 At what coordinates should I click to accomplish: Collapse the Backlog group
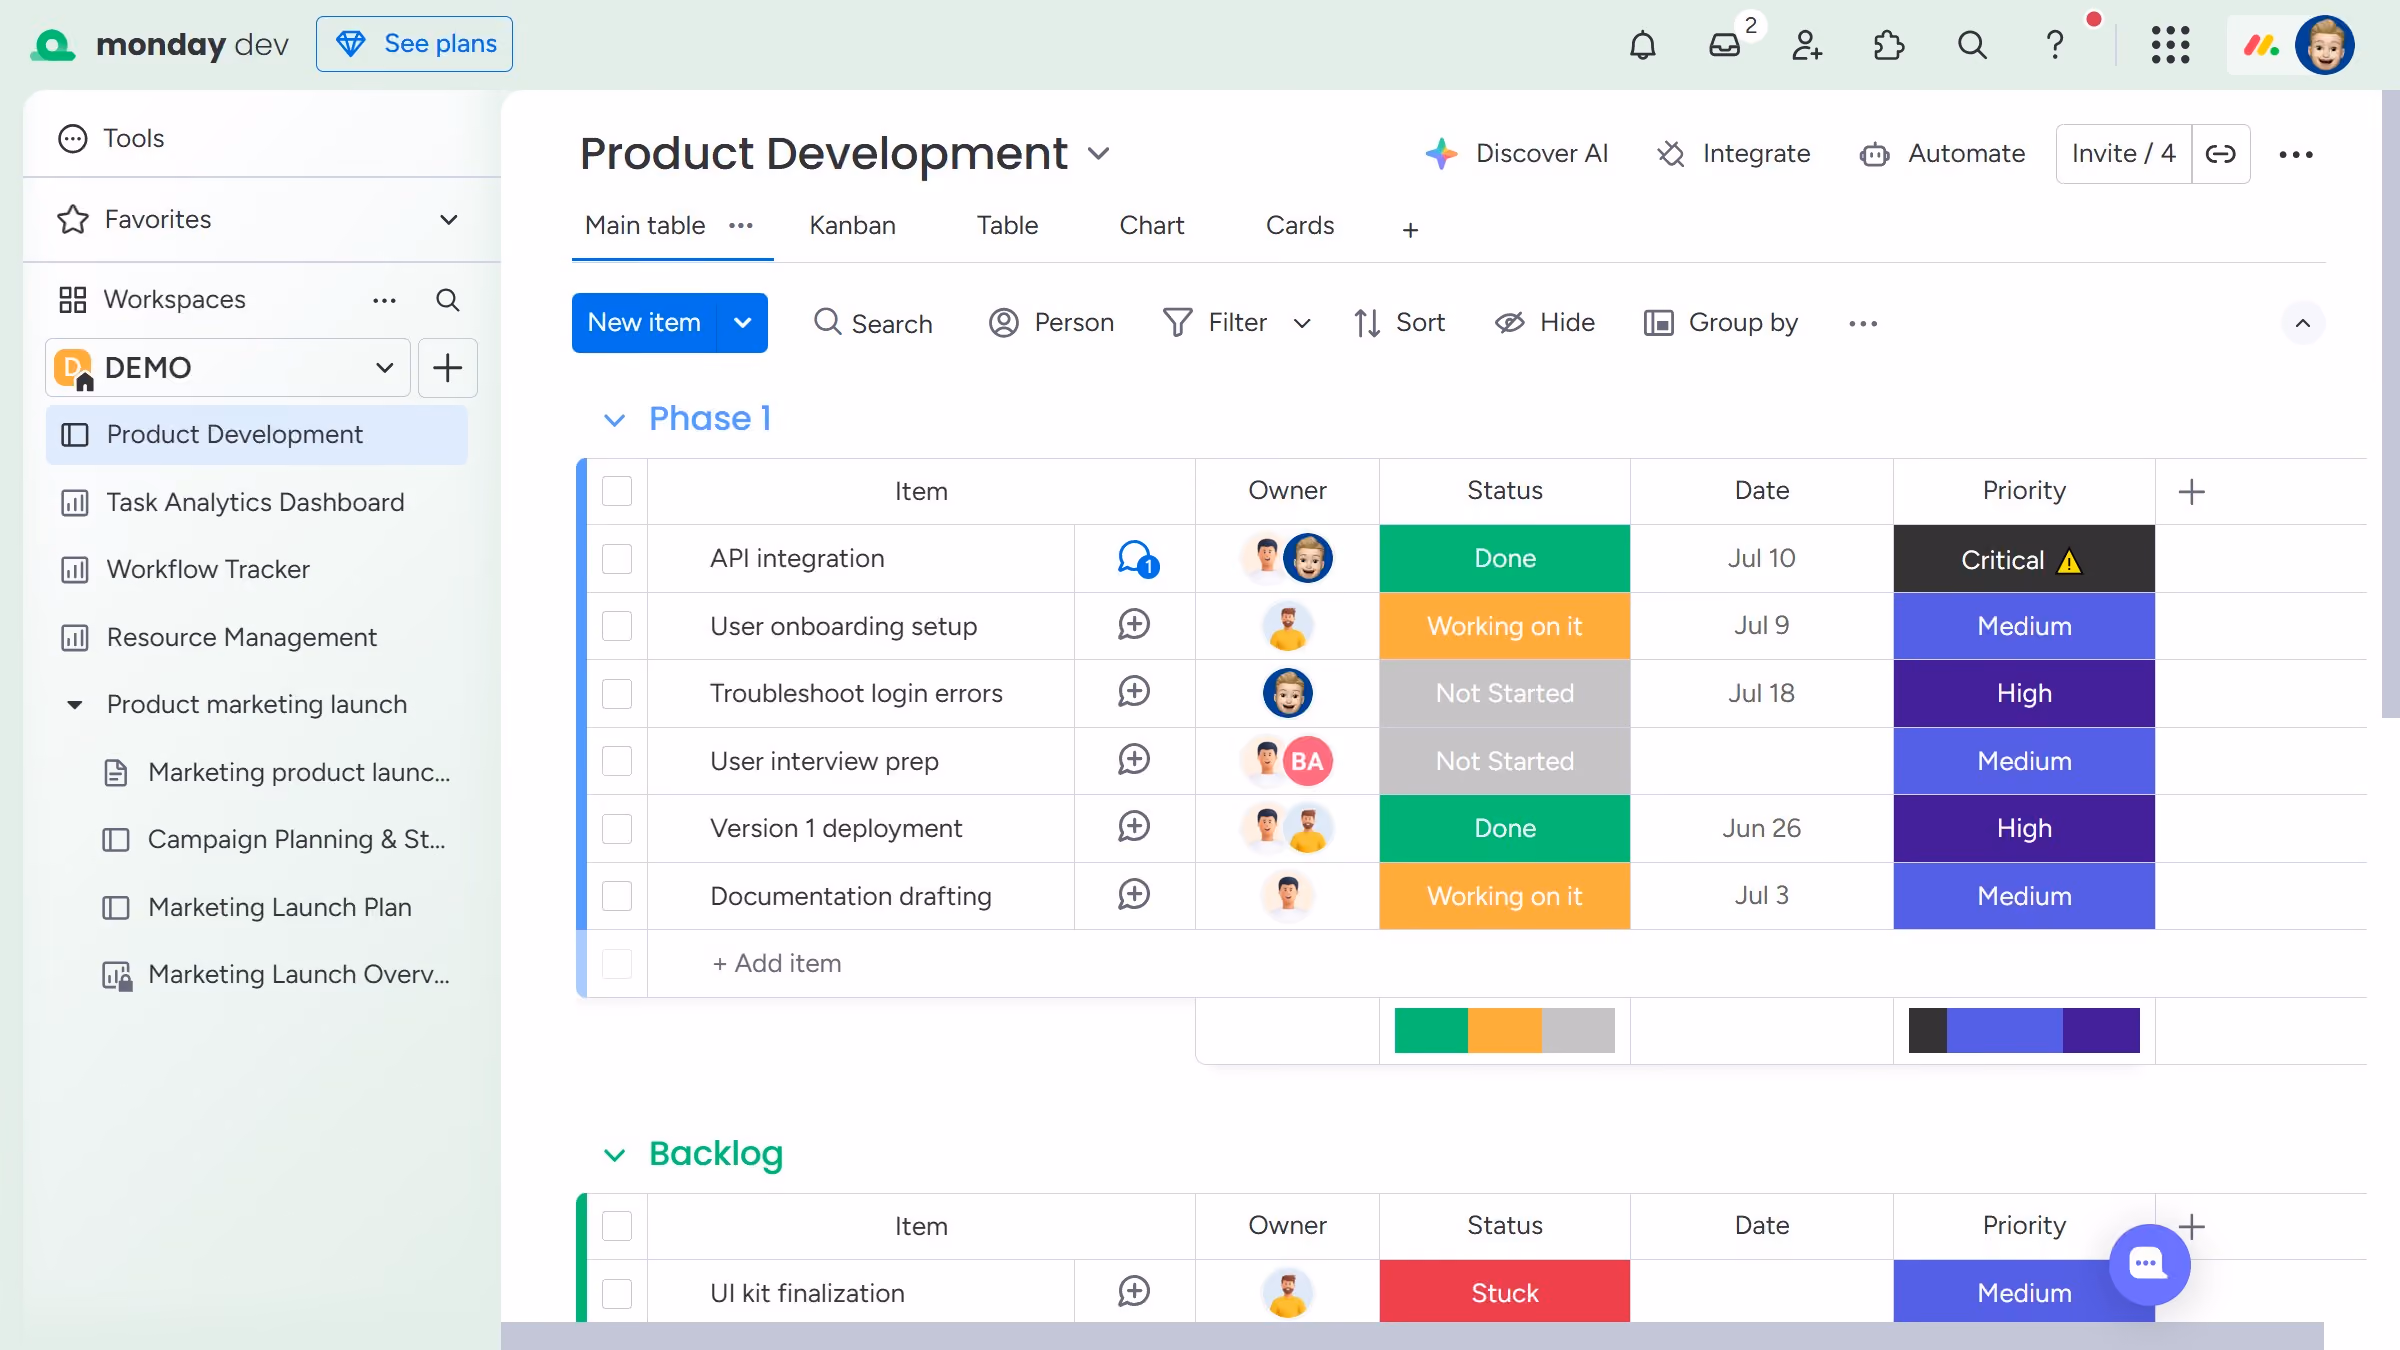tap(614, 1155)
